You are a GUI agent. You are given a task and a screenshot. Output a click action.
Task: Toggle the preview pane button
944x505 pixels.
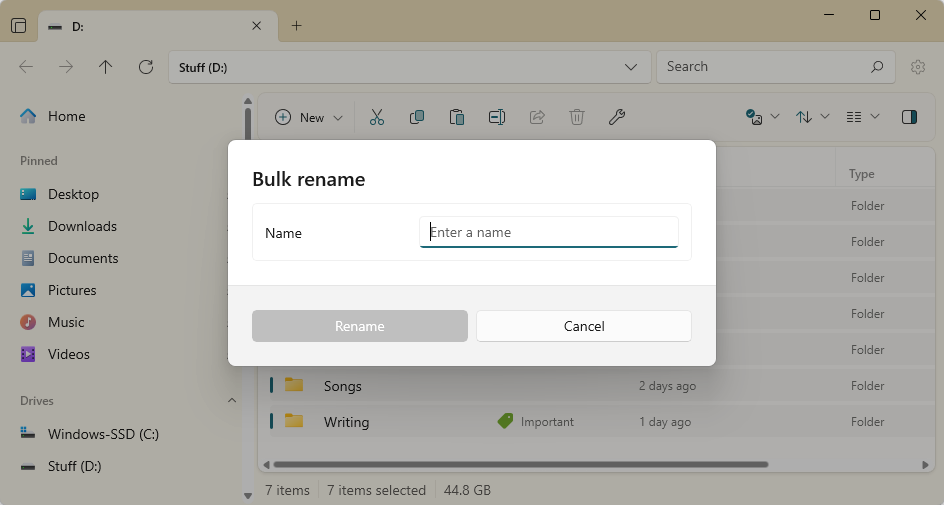tap(909, 117)
